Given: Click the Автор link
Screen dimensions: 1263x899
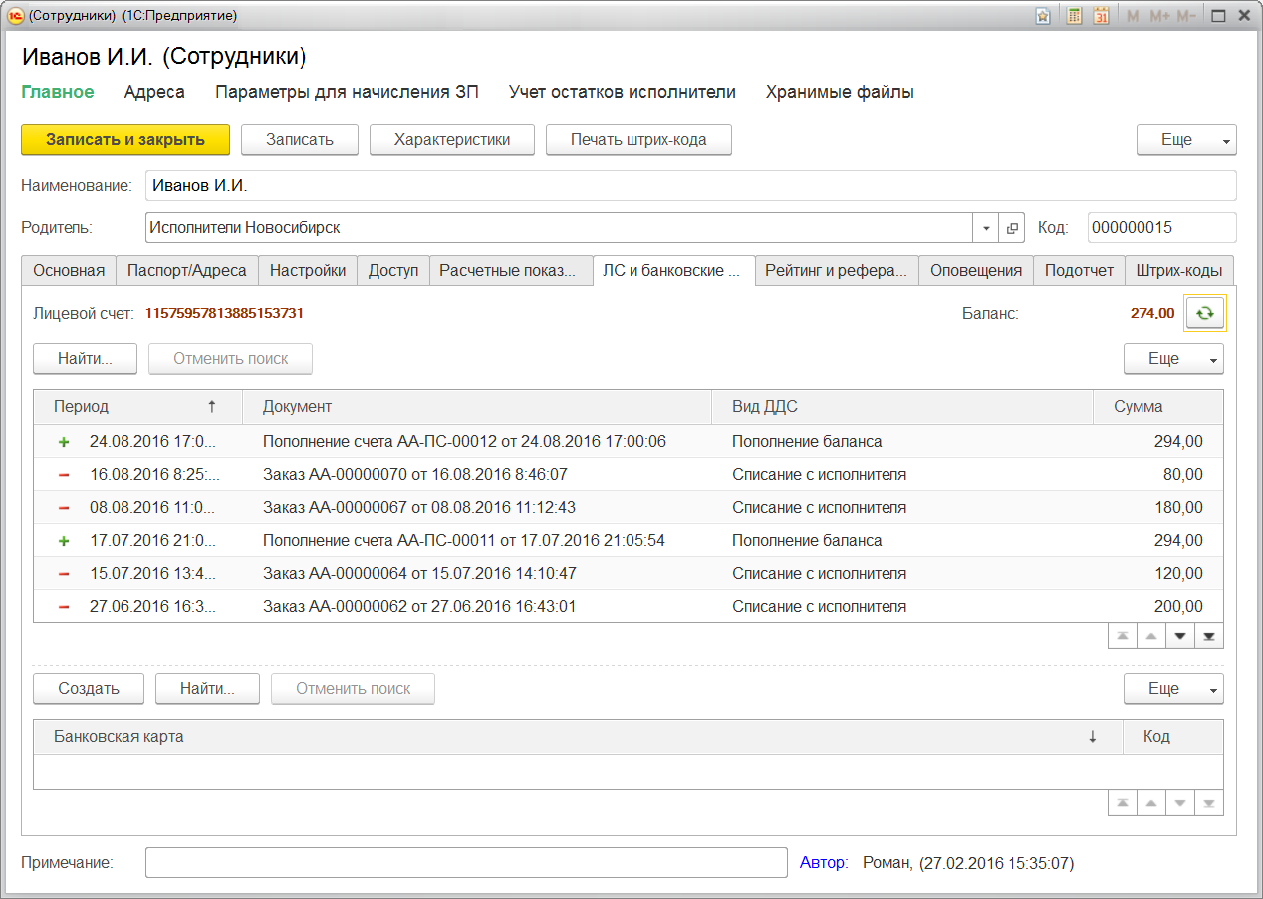Looking at the screenshot, I should pyautogui.click(x=823, y=862).
